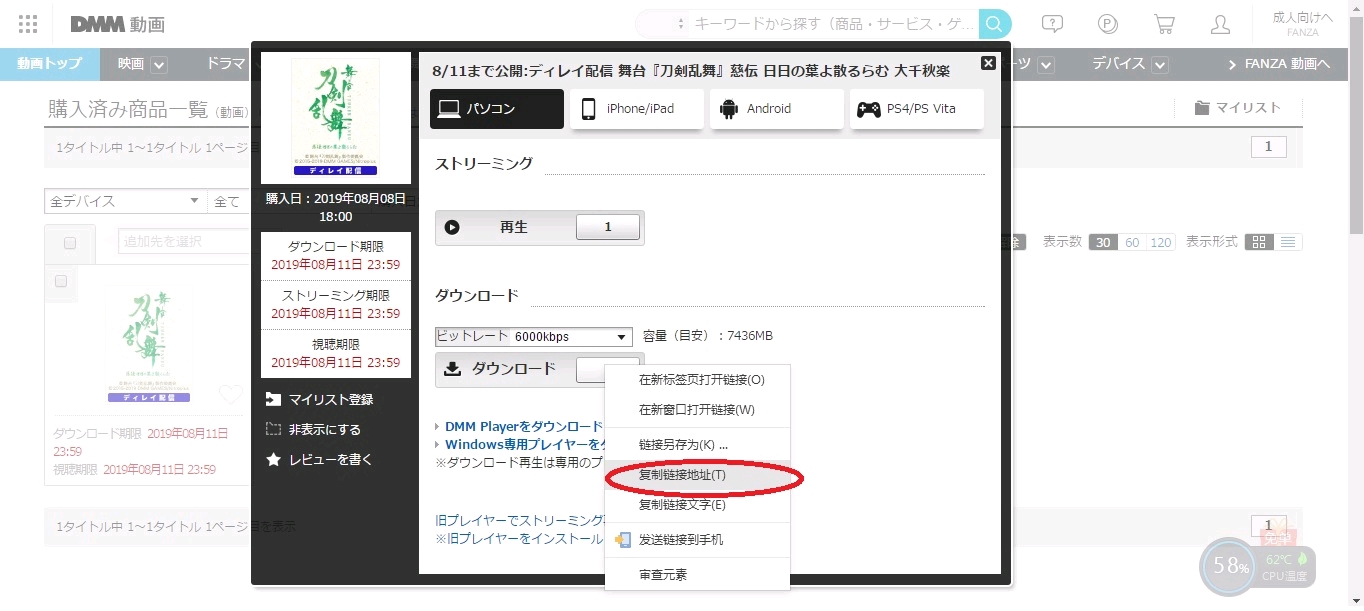
Task: Click the マイリスト登録 icon
Action: (x=273, y=400)
